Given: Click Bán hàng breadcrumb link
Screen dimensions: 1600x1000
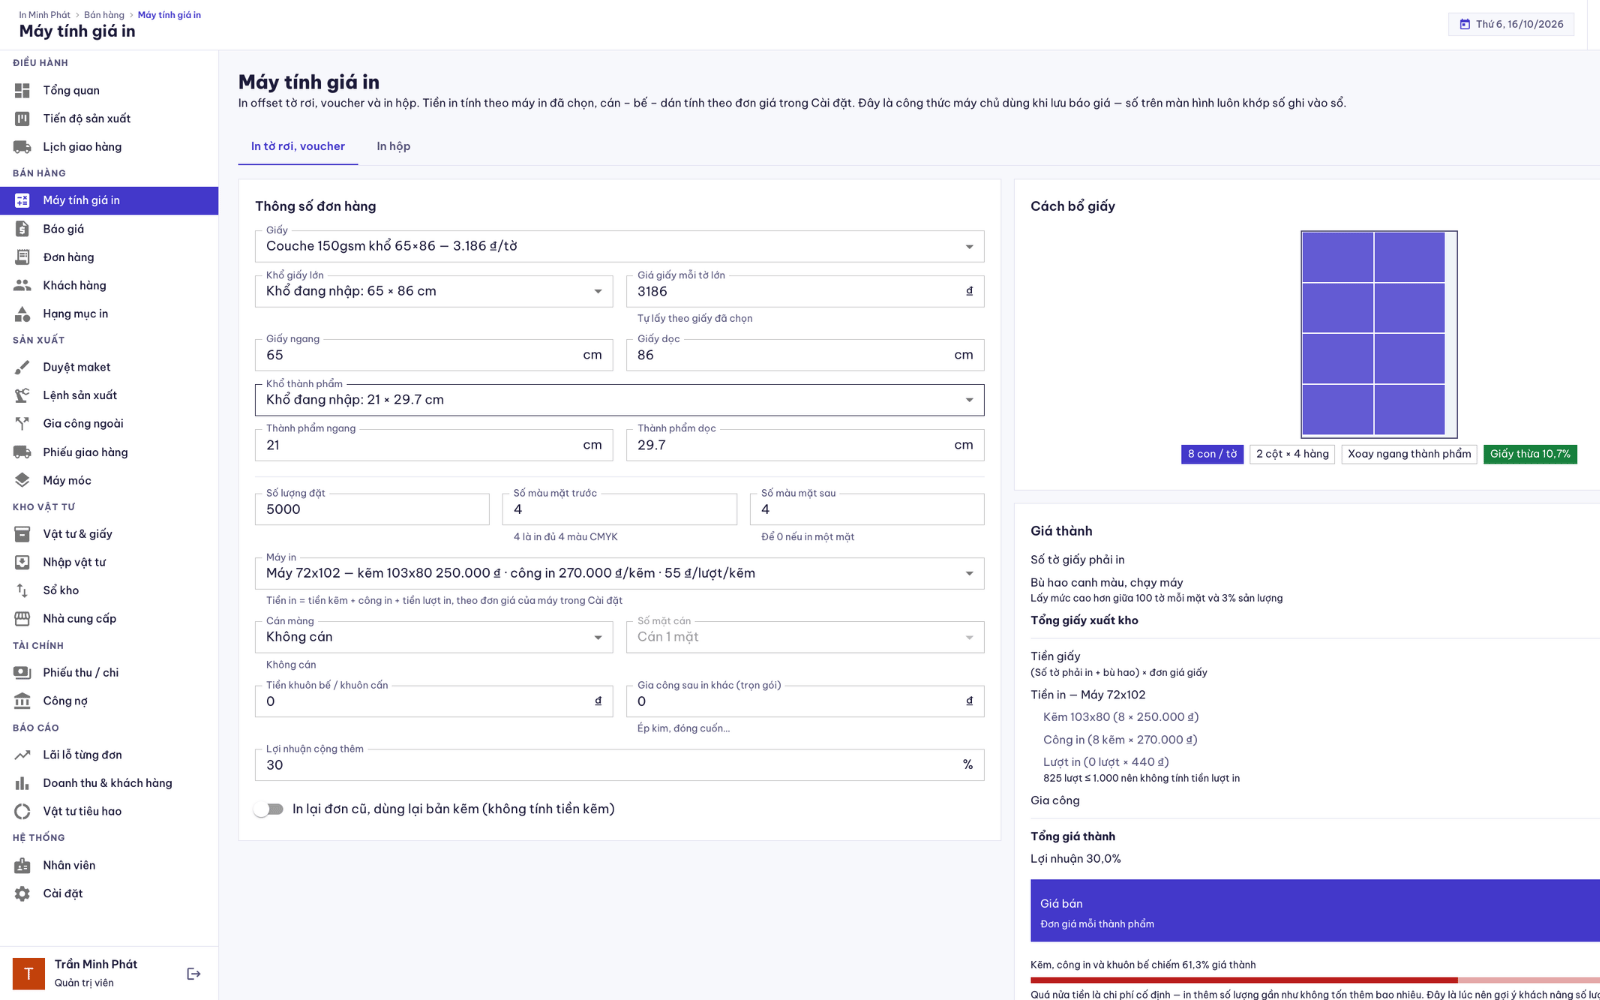Looking at the screenshot, I should tap(104, 15).
